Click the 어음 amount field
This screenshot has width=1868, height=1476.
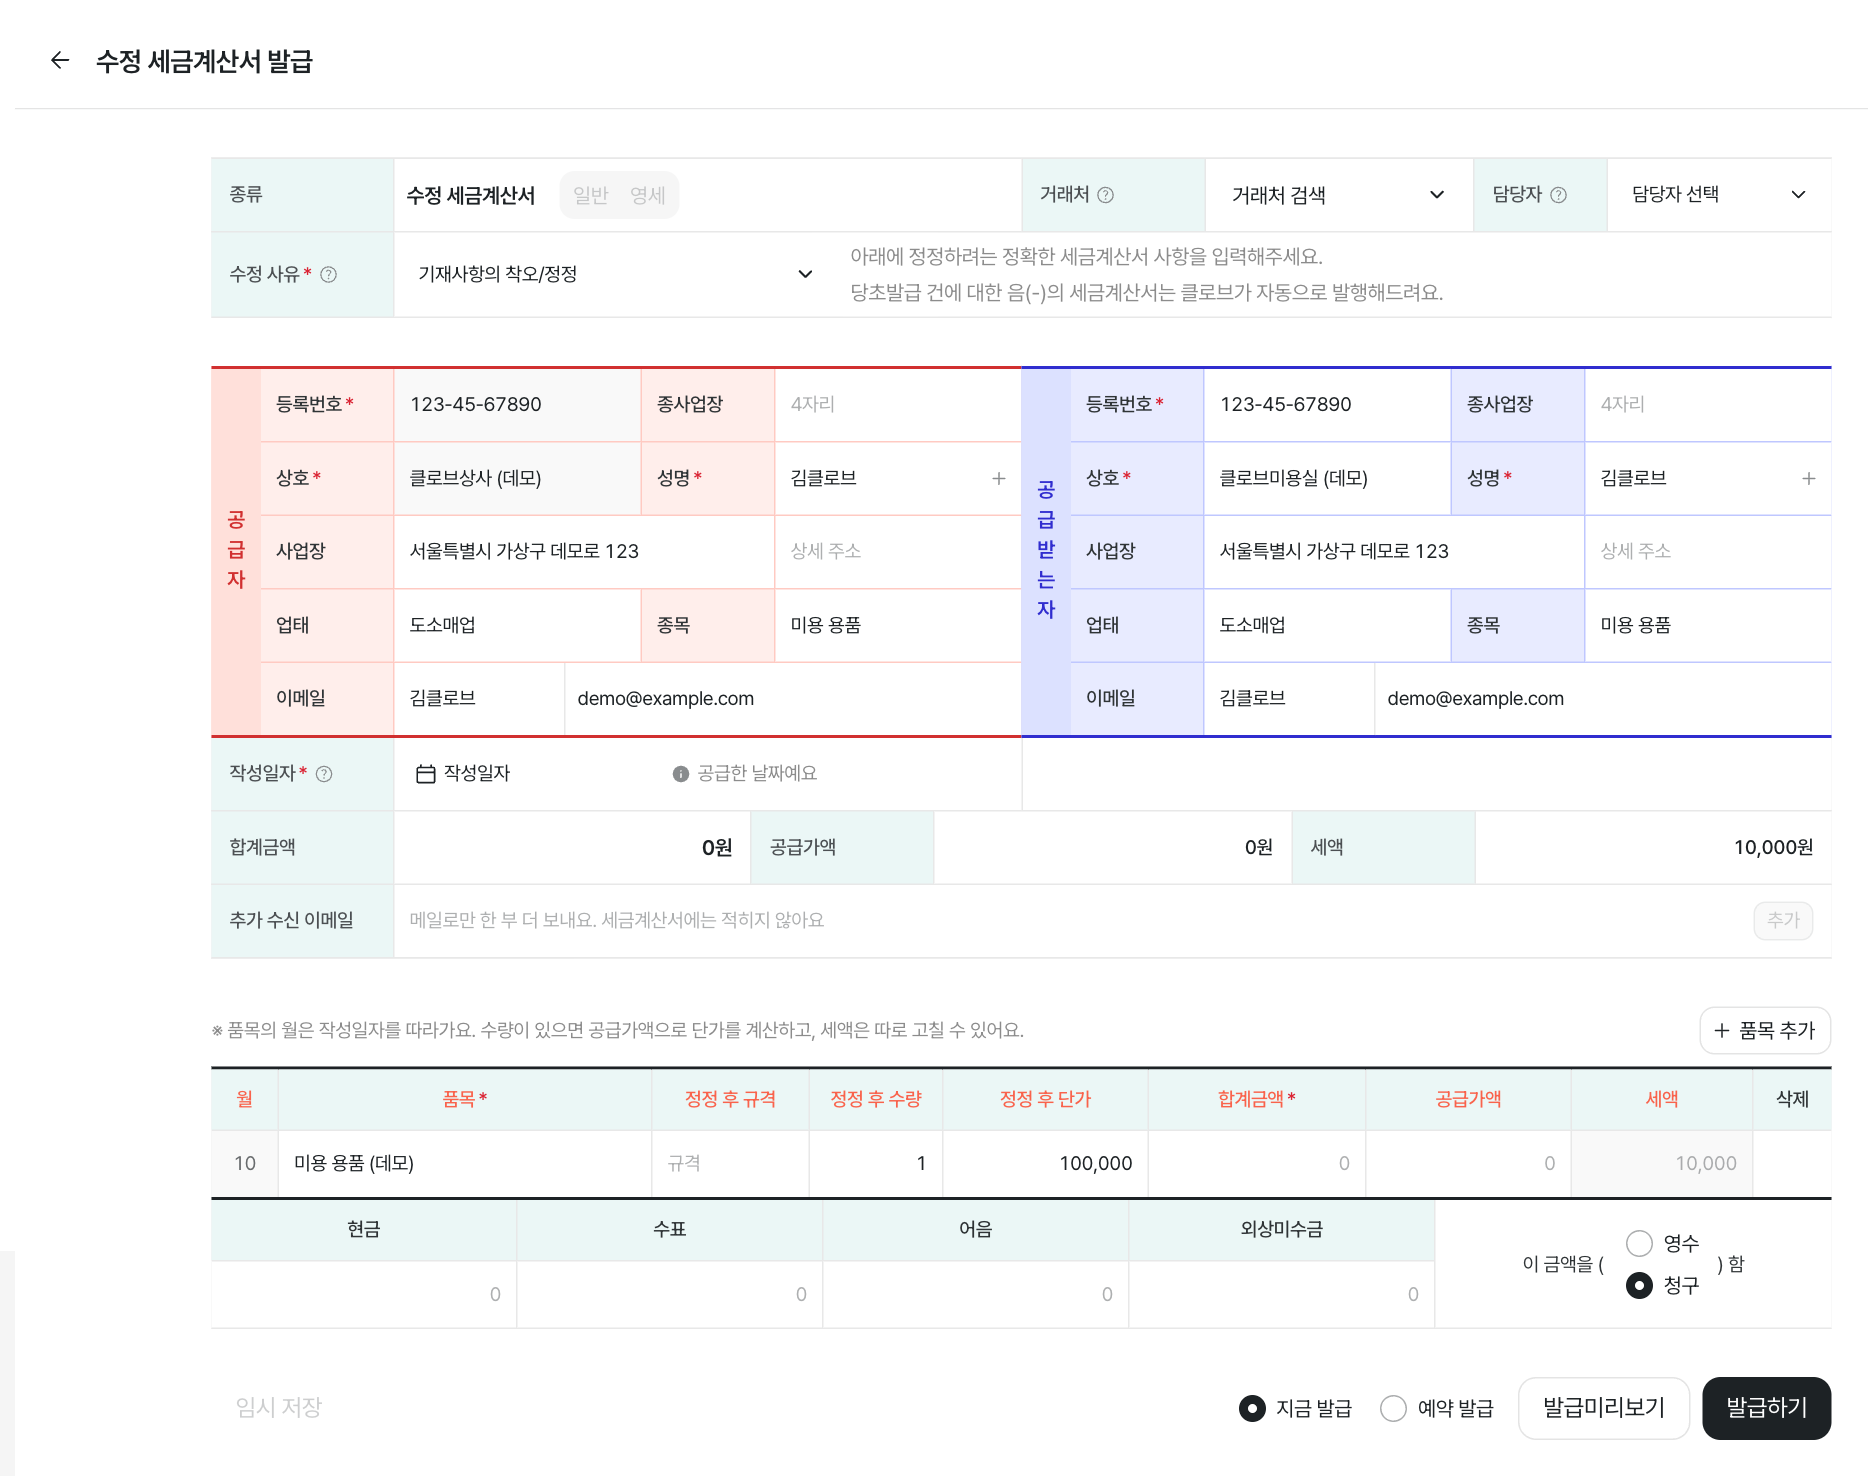tap(976, 1294)
